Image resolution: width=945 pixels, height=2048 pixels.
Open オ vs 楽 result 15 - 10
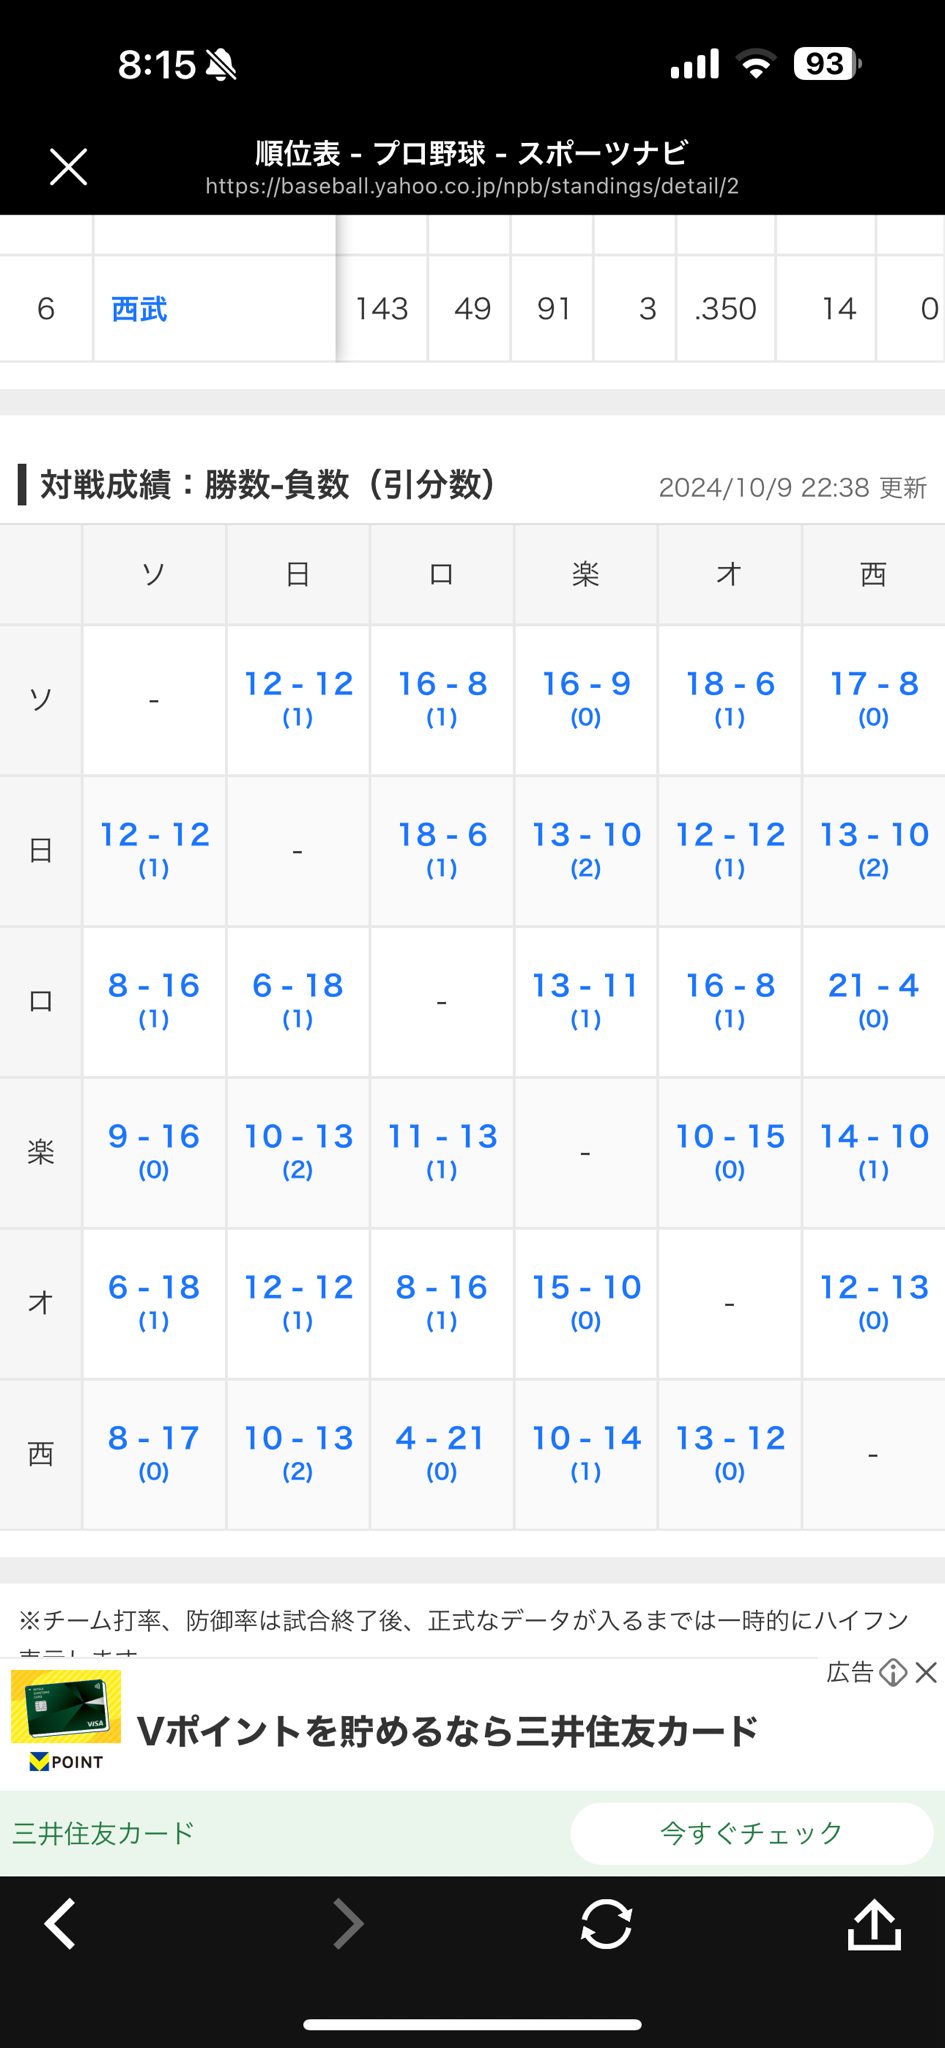point(585,1301)
